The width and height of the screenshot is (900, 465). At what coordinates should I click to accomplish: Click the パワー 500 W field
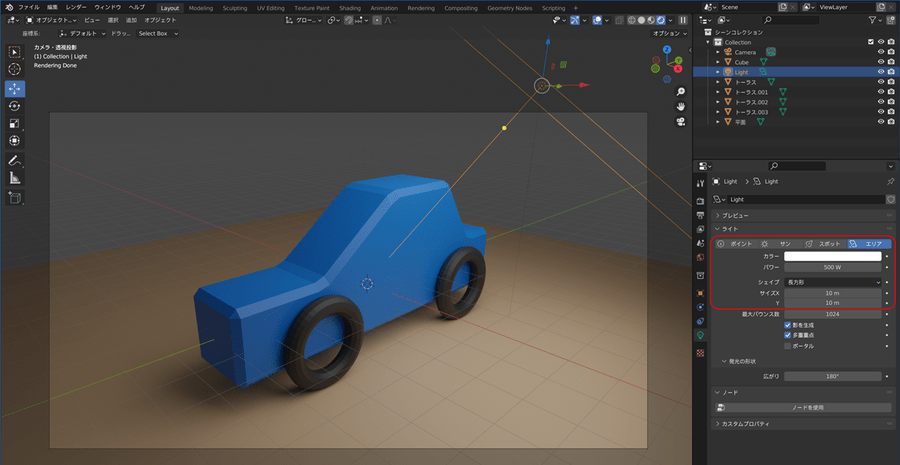(x=833, y=268)
